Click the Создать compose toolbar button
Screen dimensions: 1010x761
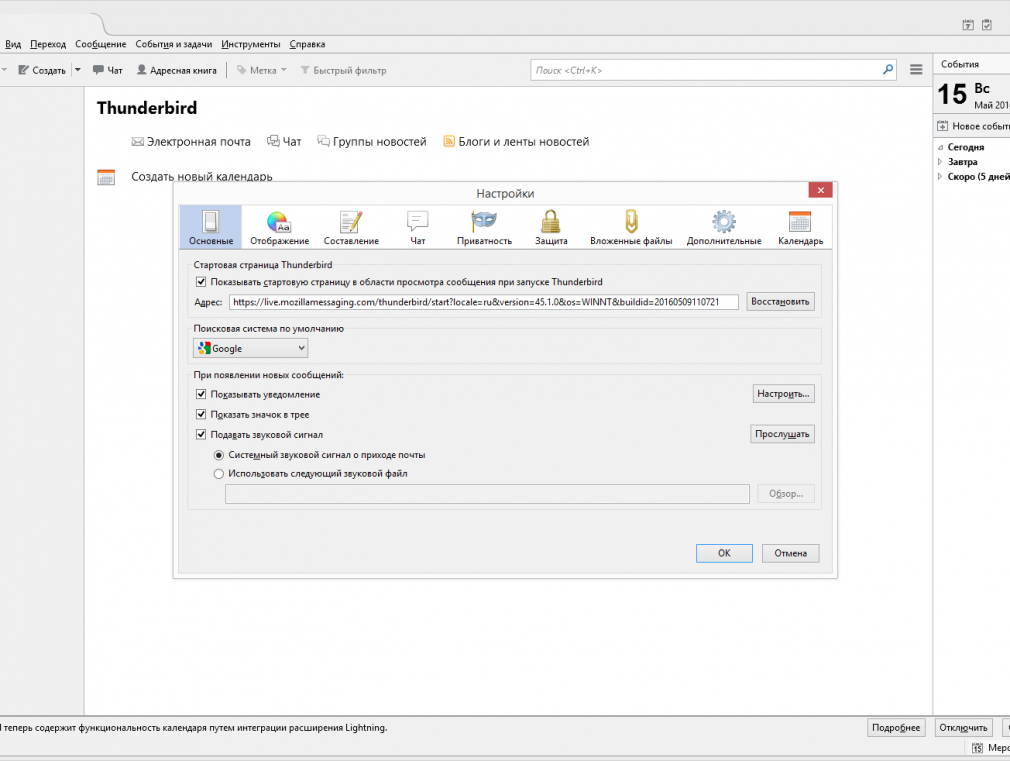pyautogui.click(x=42, y=70)
